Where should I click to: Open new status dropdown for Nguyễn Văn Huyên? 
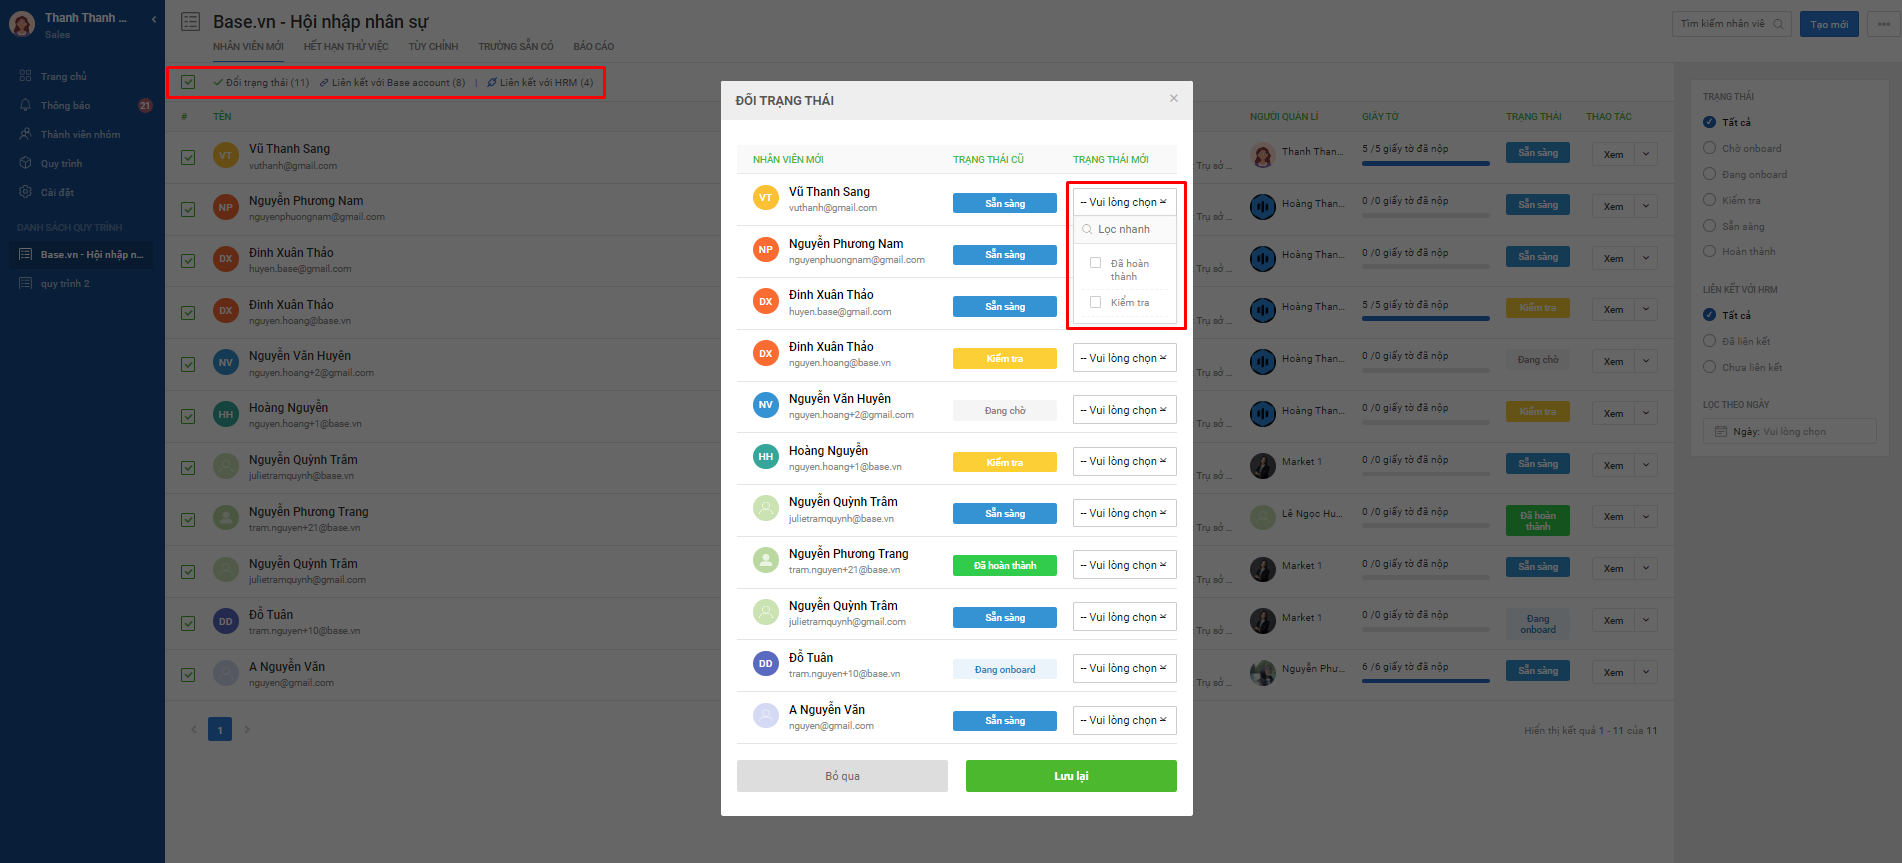click(x=1124, y=410)
